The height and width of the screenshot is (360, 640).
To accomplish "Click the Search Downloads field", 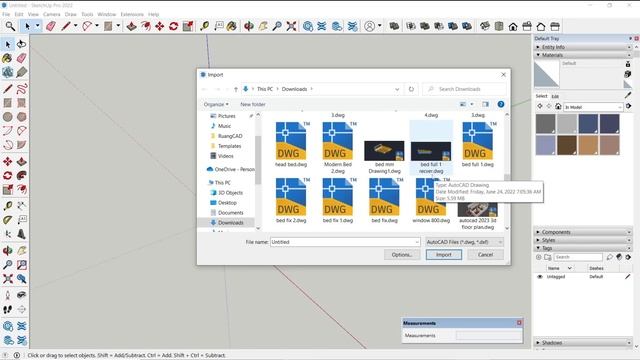I will pyautogui.click(x=464, y=89).
